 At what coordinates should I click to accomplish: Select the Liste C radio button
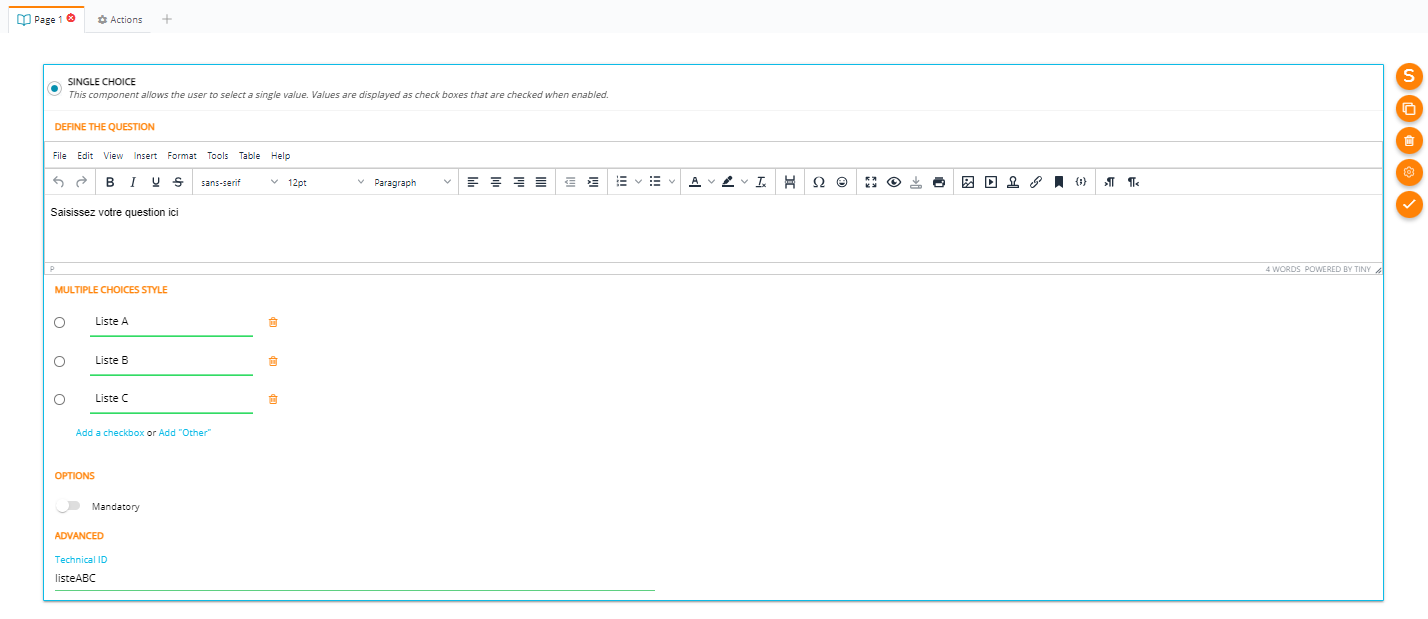click(59, 400)
